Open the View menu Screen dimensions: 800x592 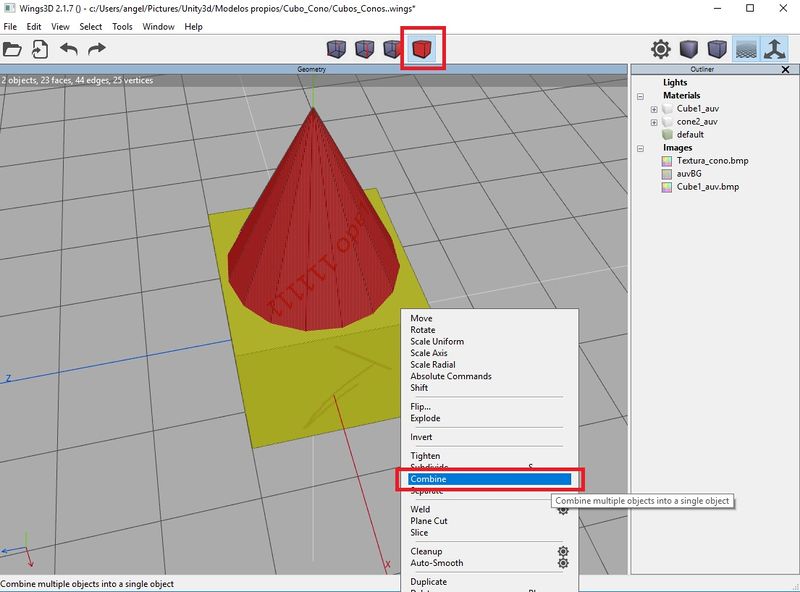point(60,27)
